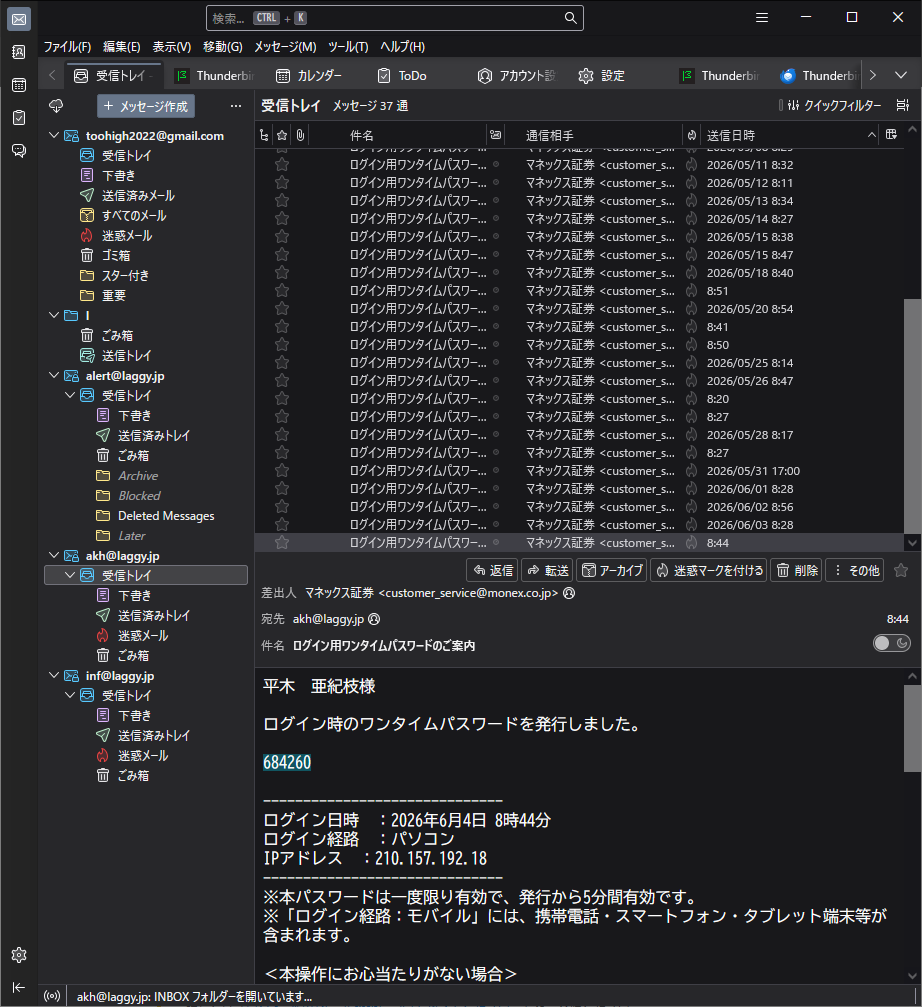This screenshot has height=1007, width=922.
Task: Open the 表示(V) menu
Action: click(x=171, y=47)
